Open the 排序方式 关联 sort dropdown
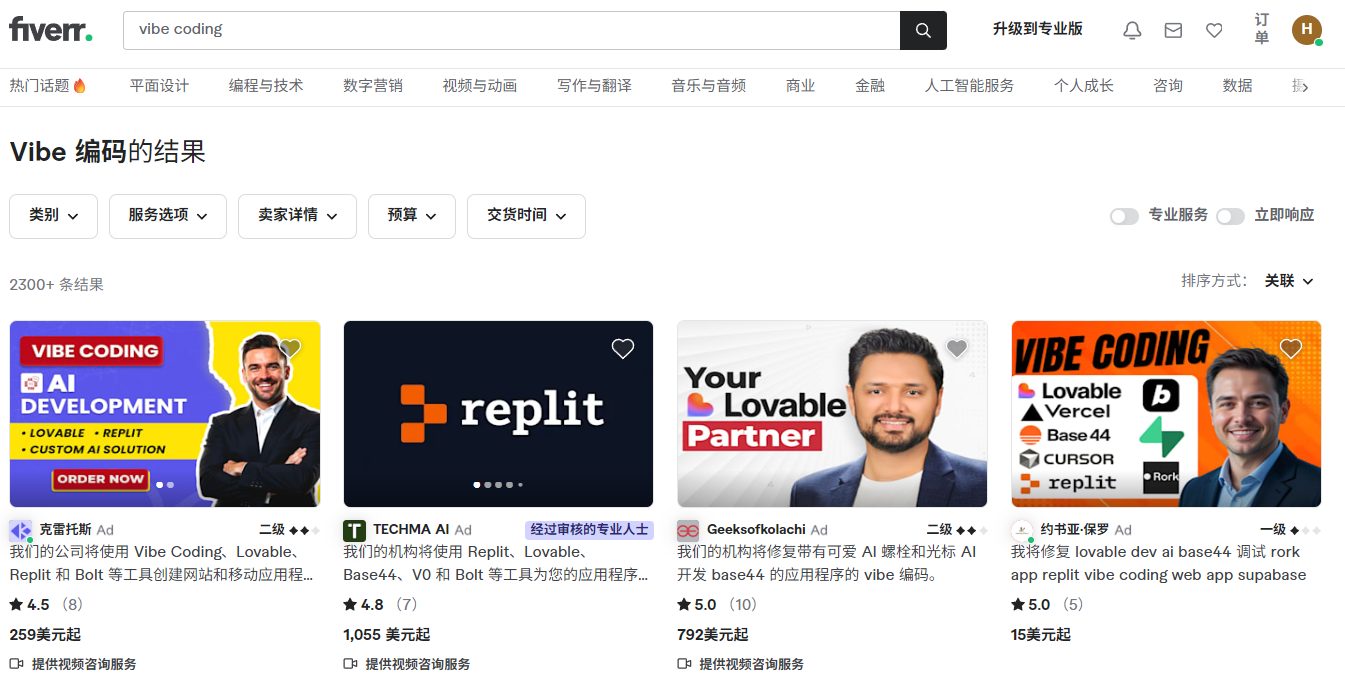 click(1289, 281)
